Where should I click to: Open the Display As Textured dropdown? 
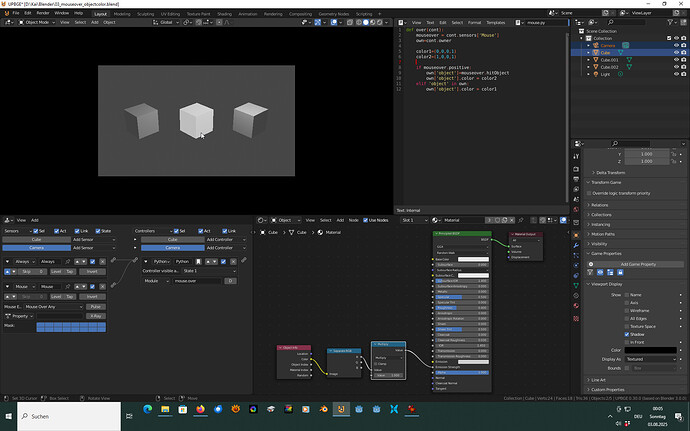(651, 359)
